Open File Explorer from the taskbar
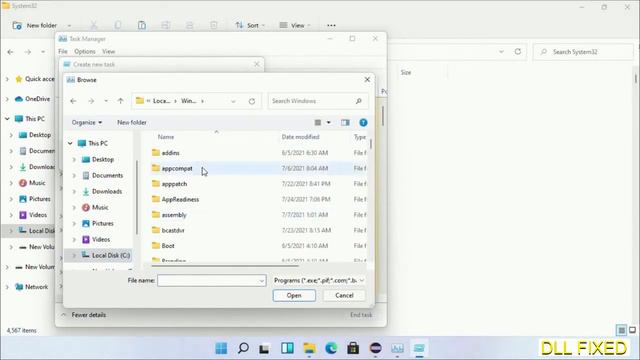This screenshot has height=360, width=640. tap(309, 348)
